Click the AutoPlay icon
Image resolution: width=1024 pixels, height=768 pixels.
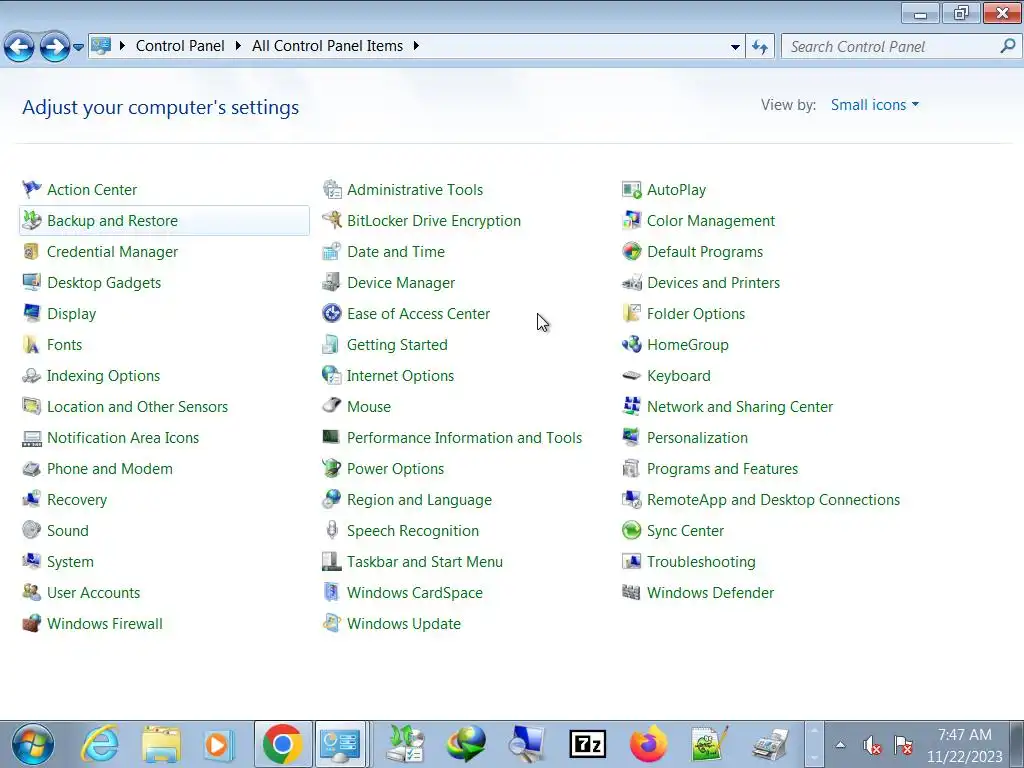[632, 189]
